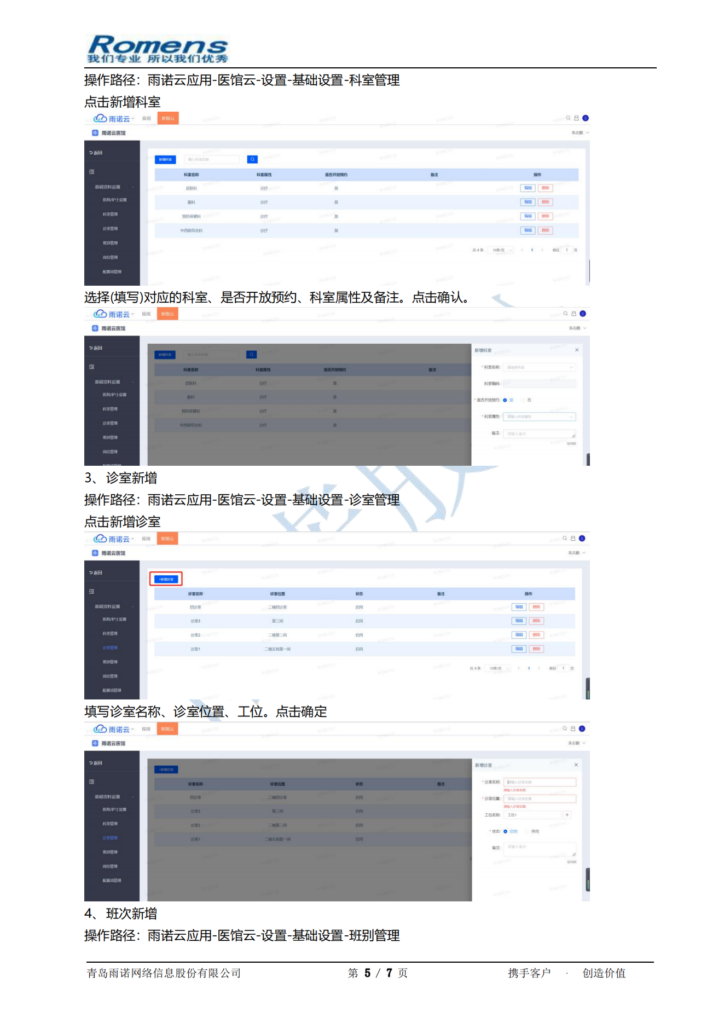724x1024 pixels.
Task: Click edit button in 四诊室 row
Action: tap(519, 607)
